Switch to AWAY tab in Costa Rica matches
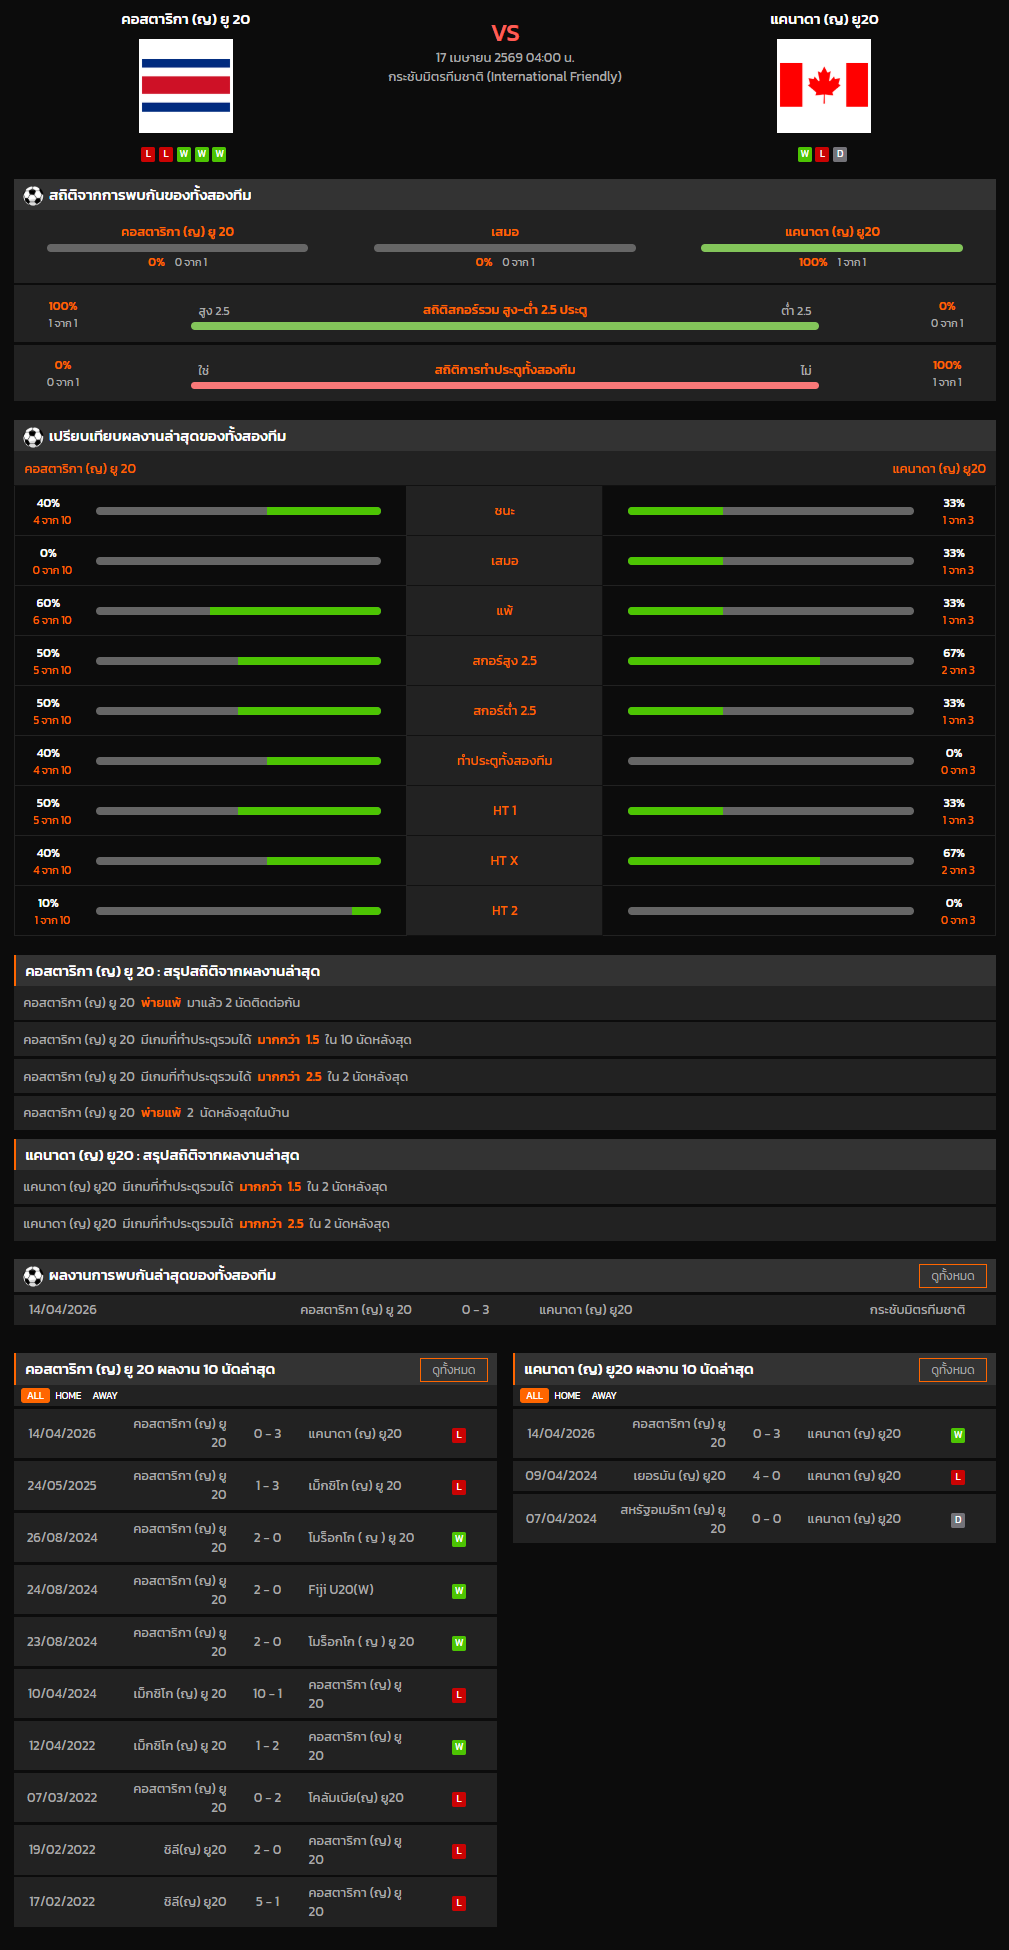The image size is (1009, 1950). (105, 1396)
